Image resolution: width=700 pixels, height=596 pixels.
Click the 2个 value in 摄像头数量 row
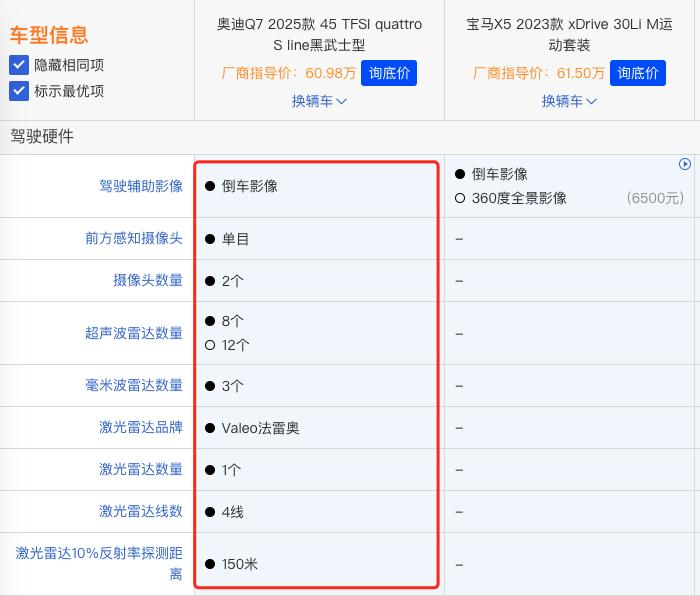click(233, 281)
